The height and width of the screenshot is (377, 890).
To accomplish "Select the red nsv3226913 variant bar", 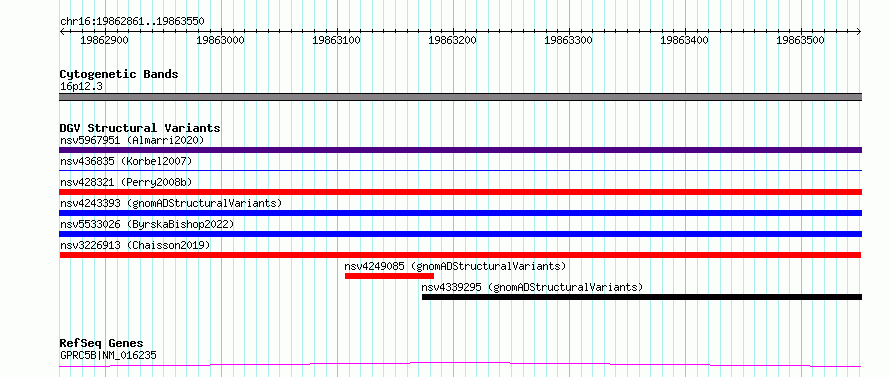I will point(460,255).
